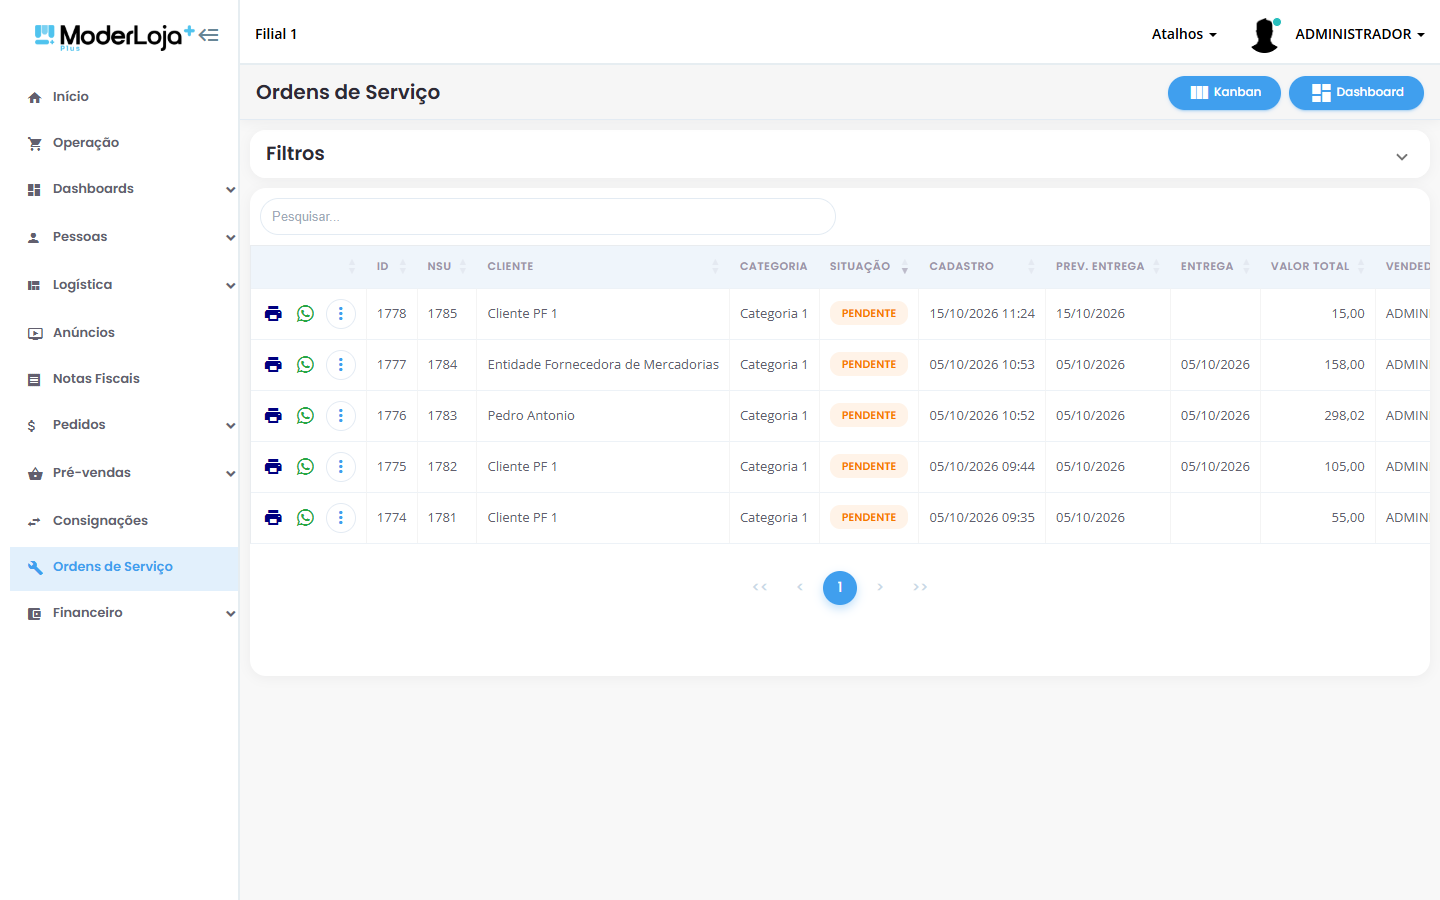1440x900 pixels.
Task: Expand the Dashboards sidebar menu
Action: coord(124,189)
